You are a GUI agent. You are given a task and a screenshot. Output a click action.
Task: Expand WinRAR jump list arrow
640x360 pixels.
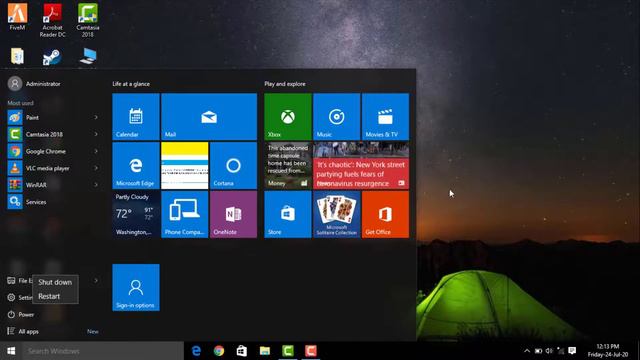(96, 185)
